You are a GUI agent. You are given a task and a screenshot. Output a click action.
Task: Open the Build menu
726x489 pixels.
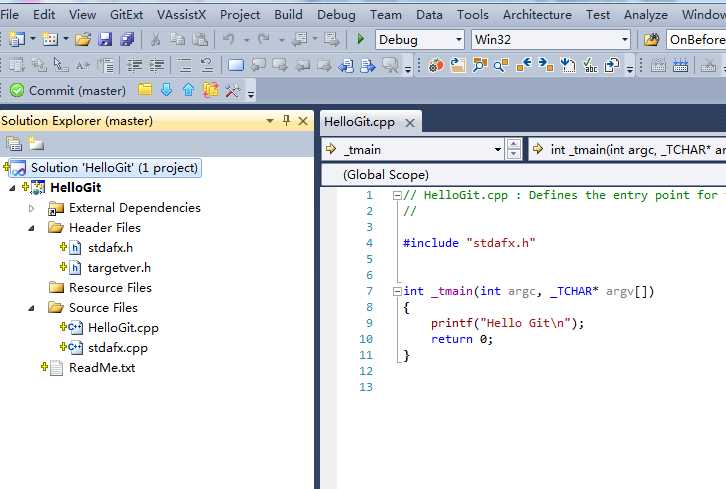click(288, 15)
